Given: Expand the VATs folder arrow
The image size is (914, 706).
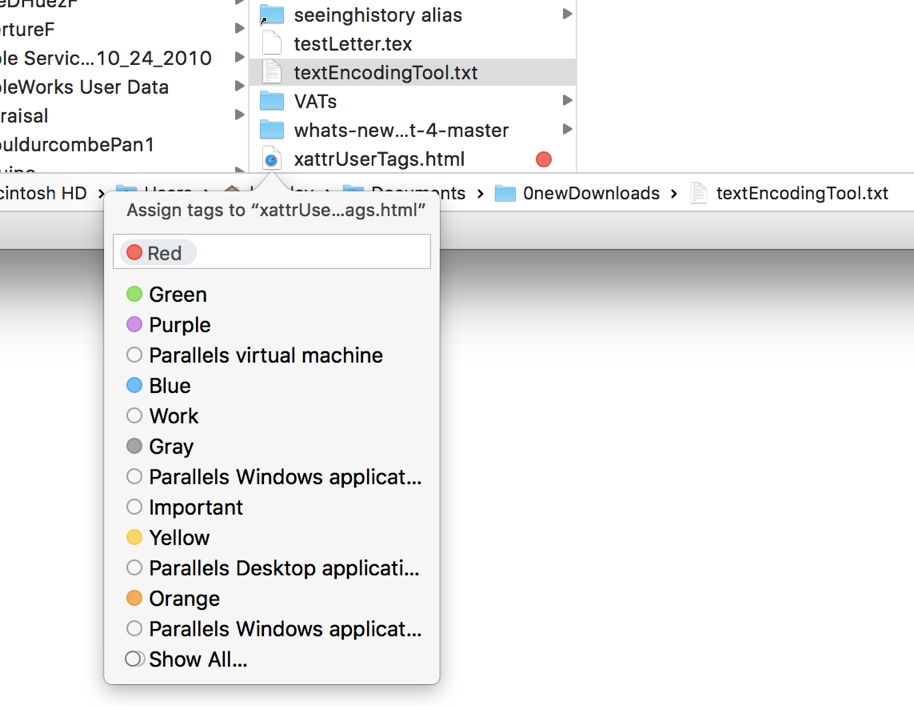Looking at the screenshot, I should coord(567,101).
